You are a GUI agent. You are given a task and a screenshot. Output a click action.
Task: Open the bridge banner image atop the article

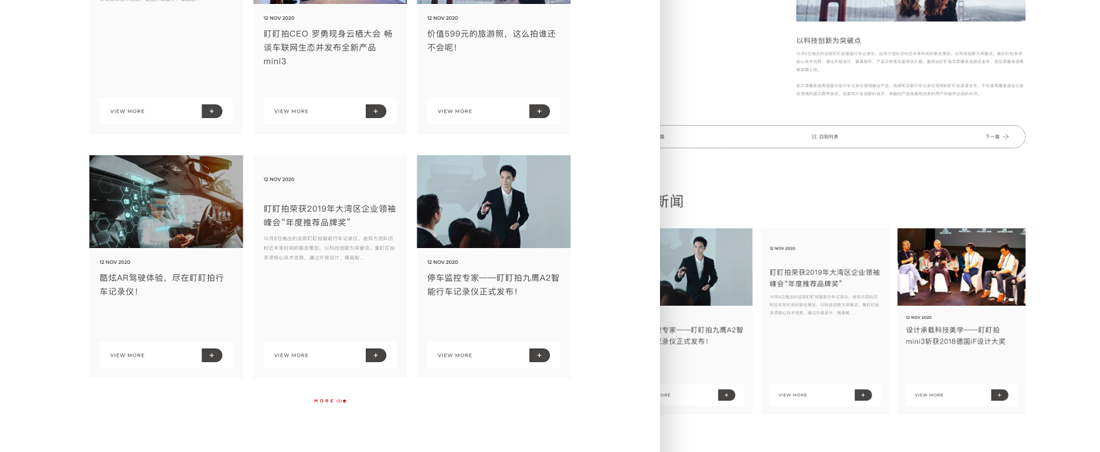(910, 10)
